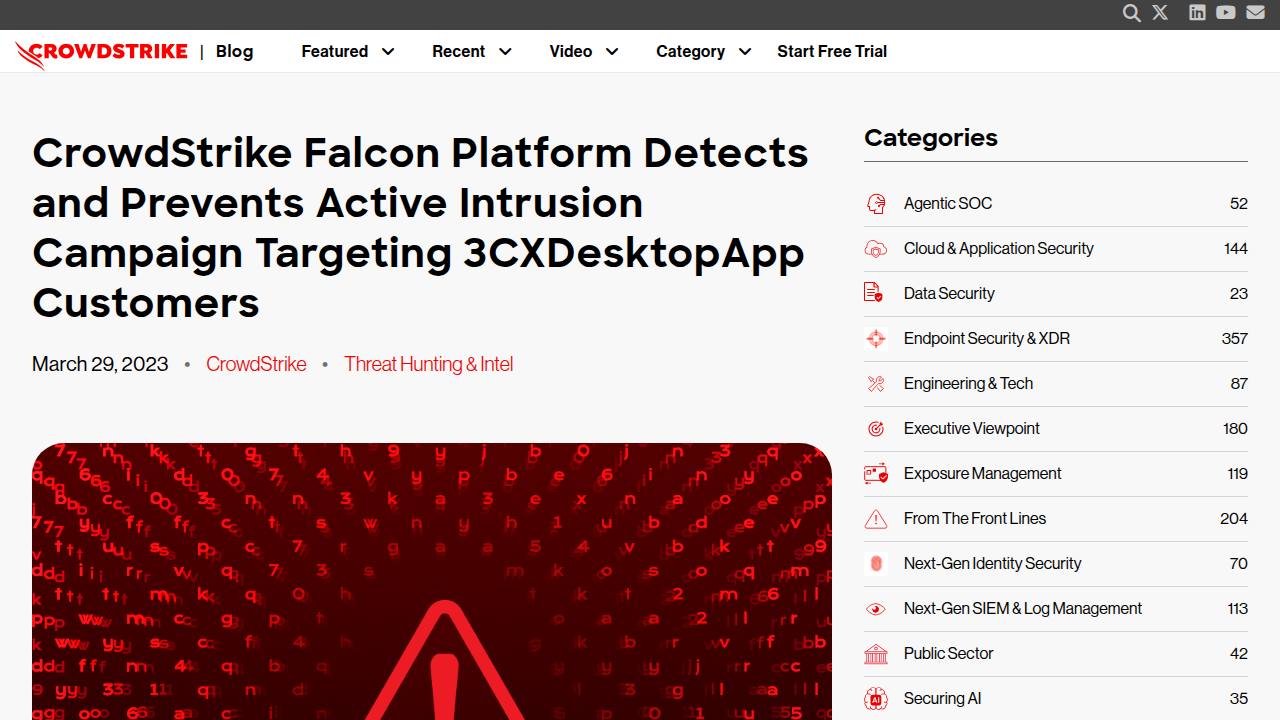Click the Next-Gen SIEM eye icon
The image size is (1280, 720).
click(876, 609)
